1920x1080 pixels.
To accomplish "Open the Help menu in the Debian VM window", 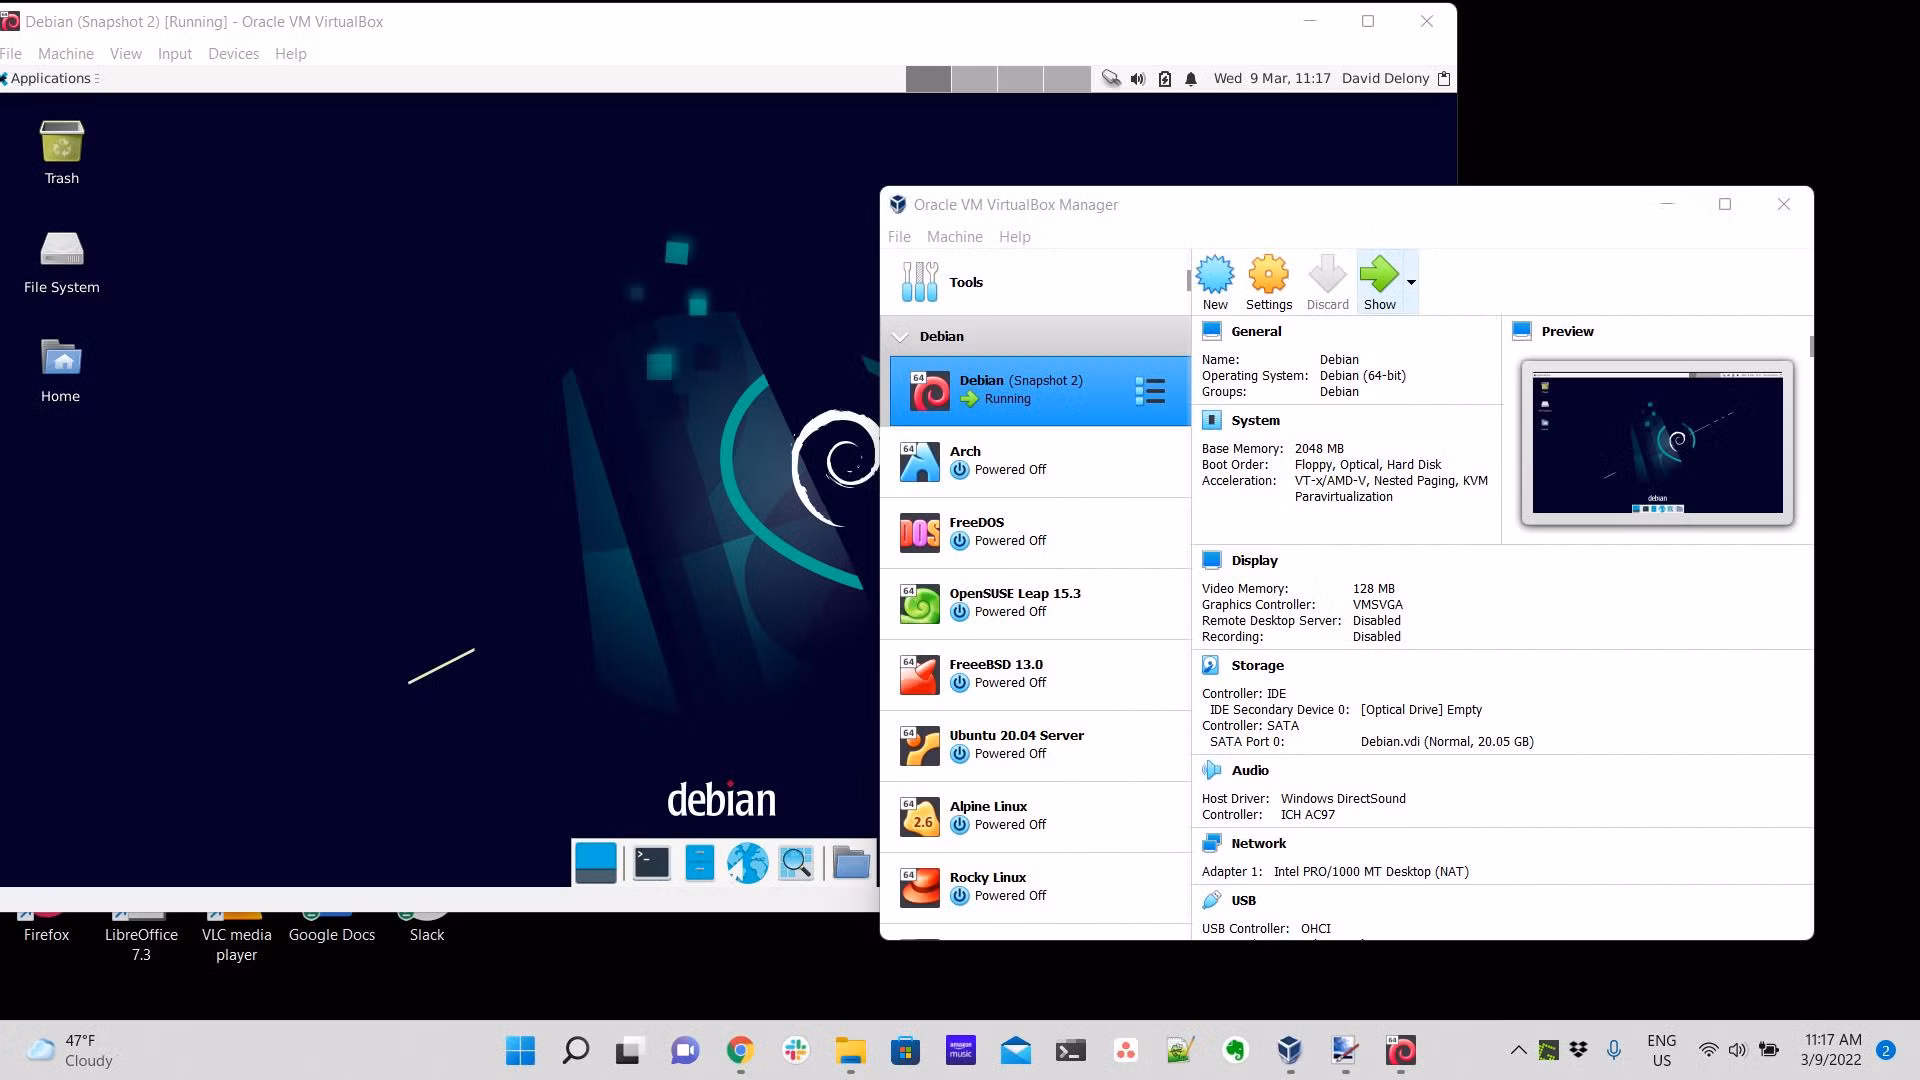I will coord(291,54).
